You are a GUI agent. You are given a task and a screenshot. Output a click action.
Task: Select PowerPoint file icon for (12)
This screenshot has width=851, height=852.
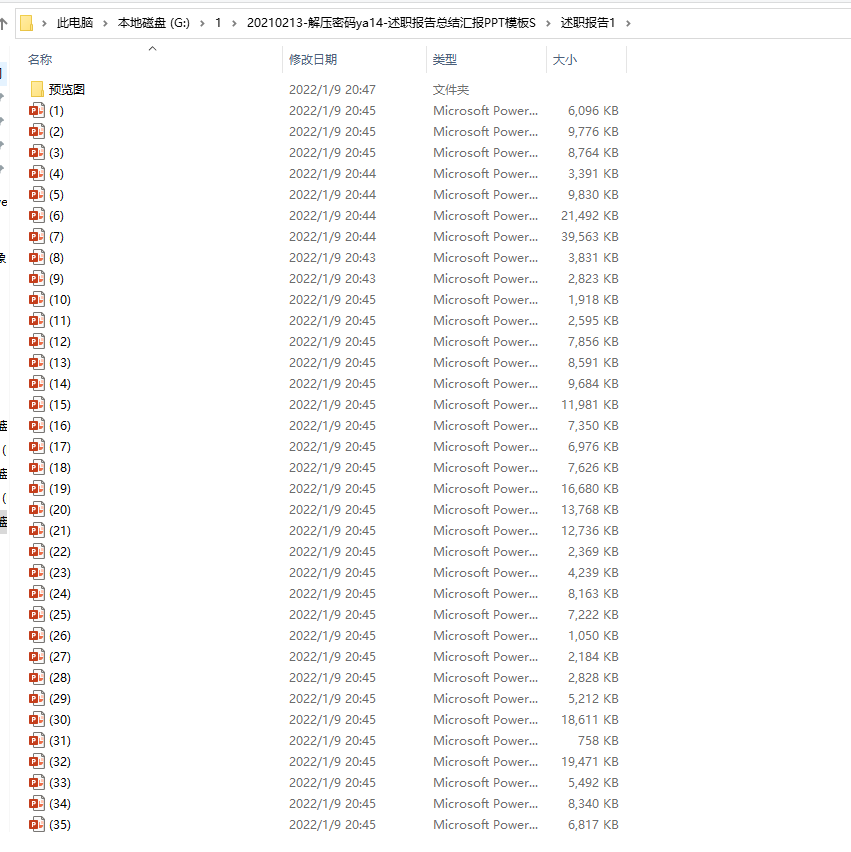37,341
